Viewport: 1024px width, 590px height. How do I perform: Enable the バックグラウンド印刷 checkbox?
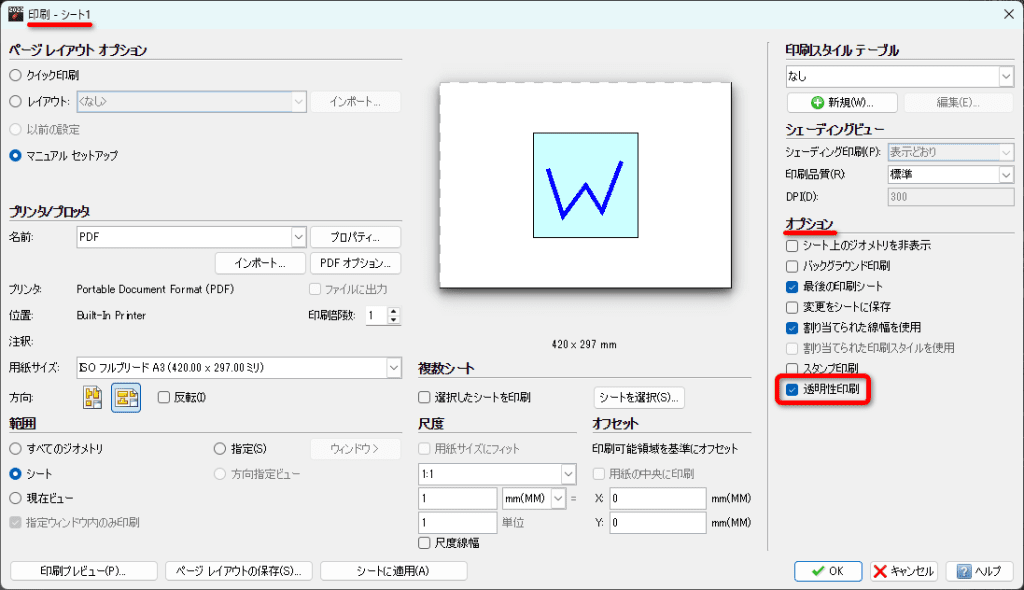(x=792, y=266)
